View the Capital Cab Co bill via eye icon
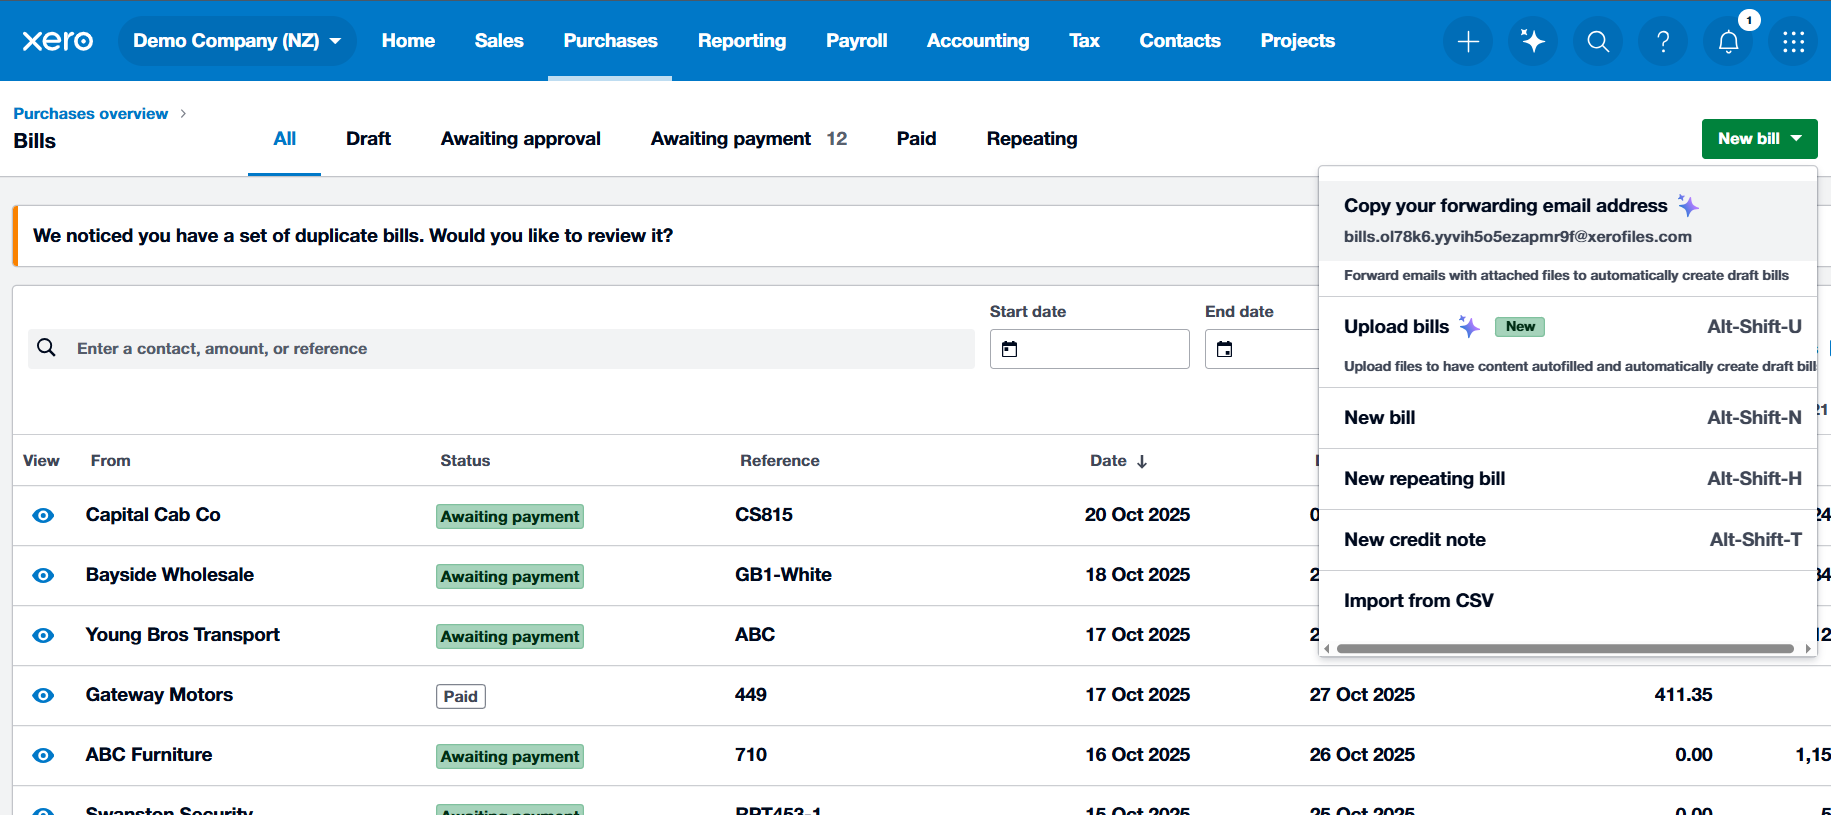 coord(43,515)
